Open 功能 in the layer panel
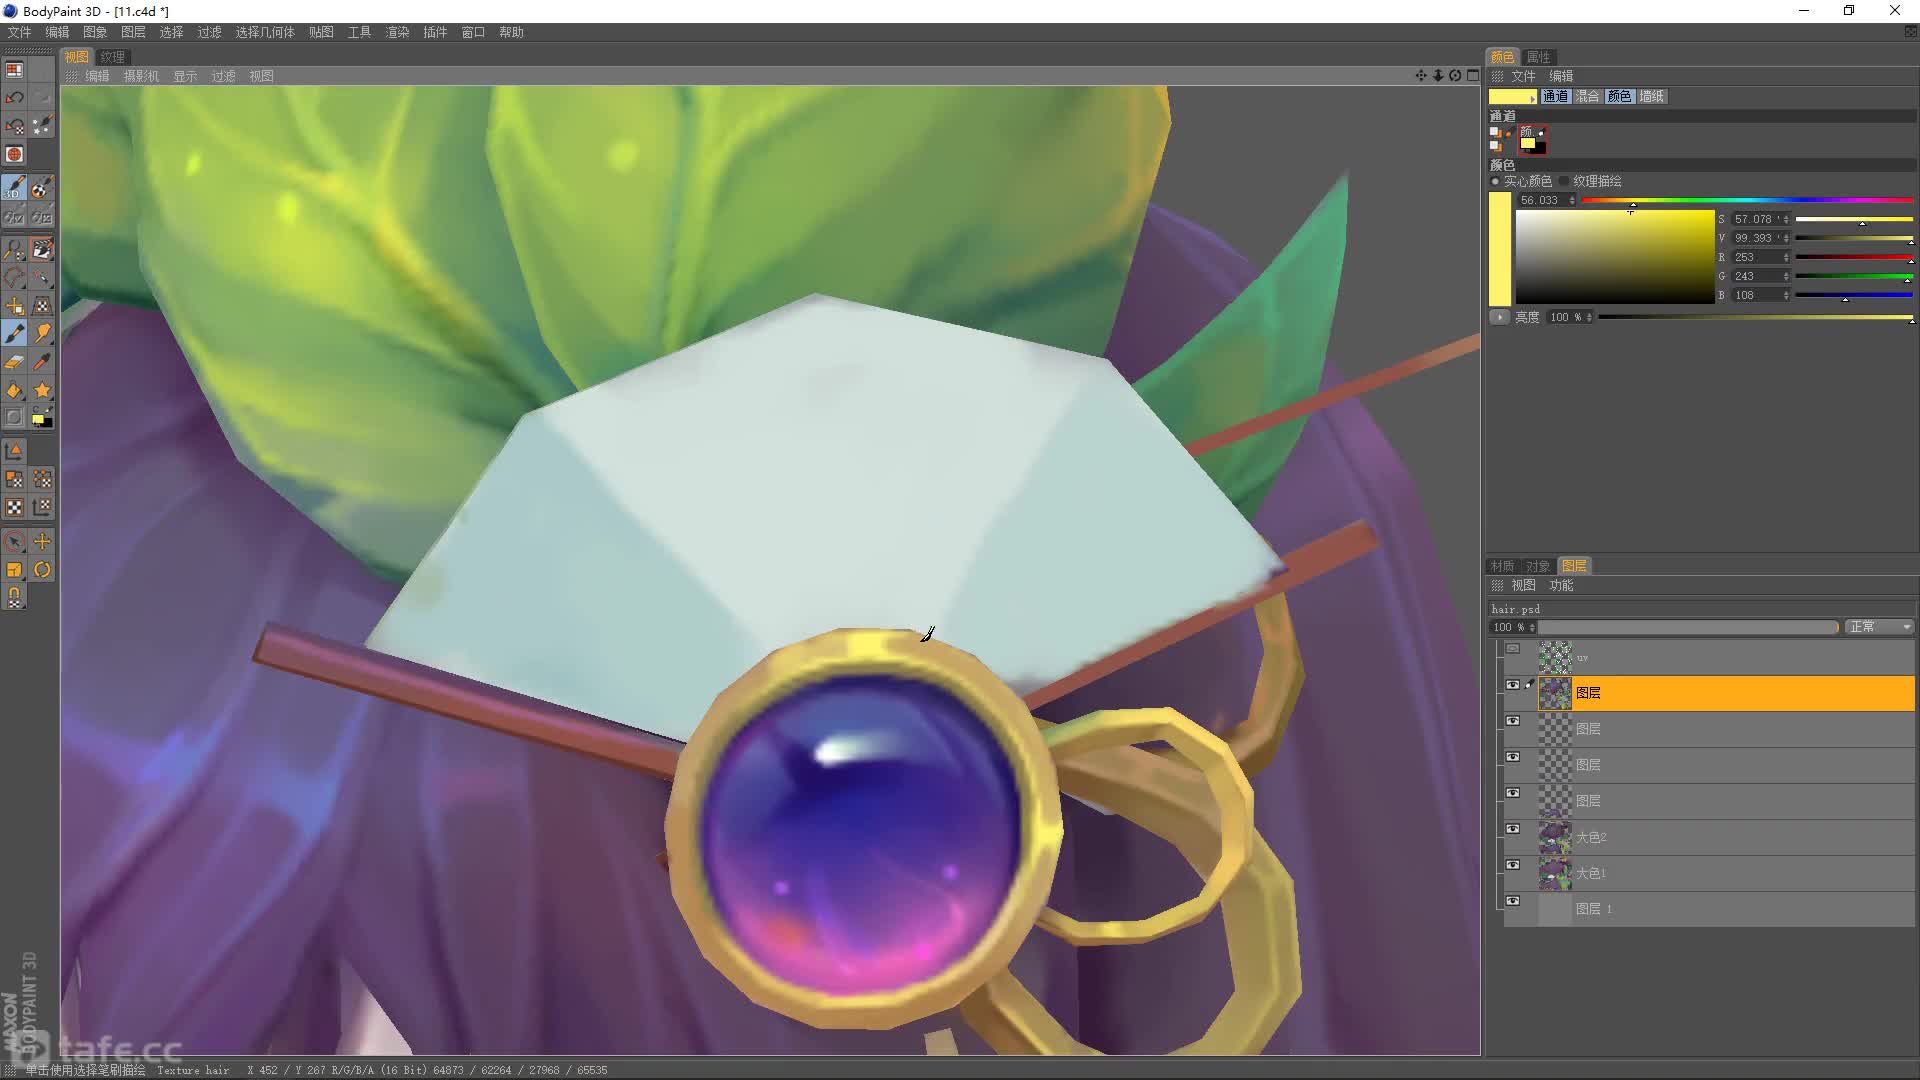Screen dimensions: 1920x1080 coord(1561,585)
